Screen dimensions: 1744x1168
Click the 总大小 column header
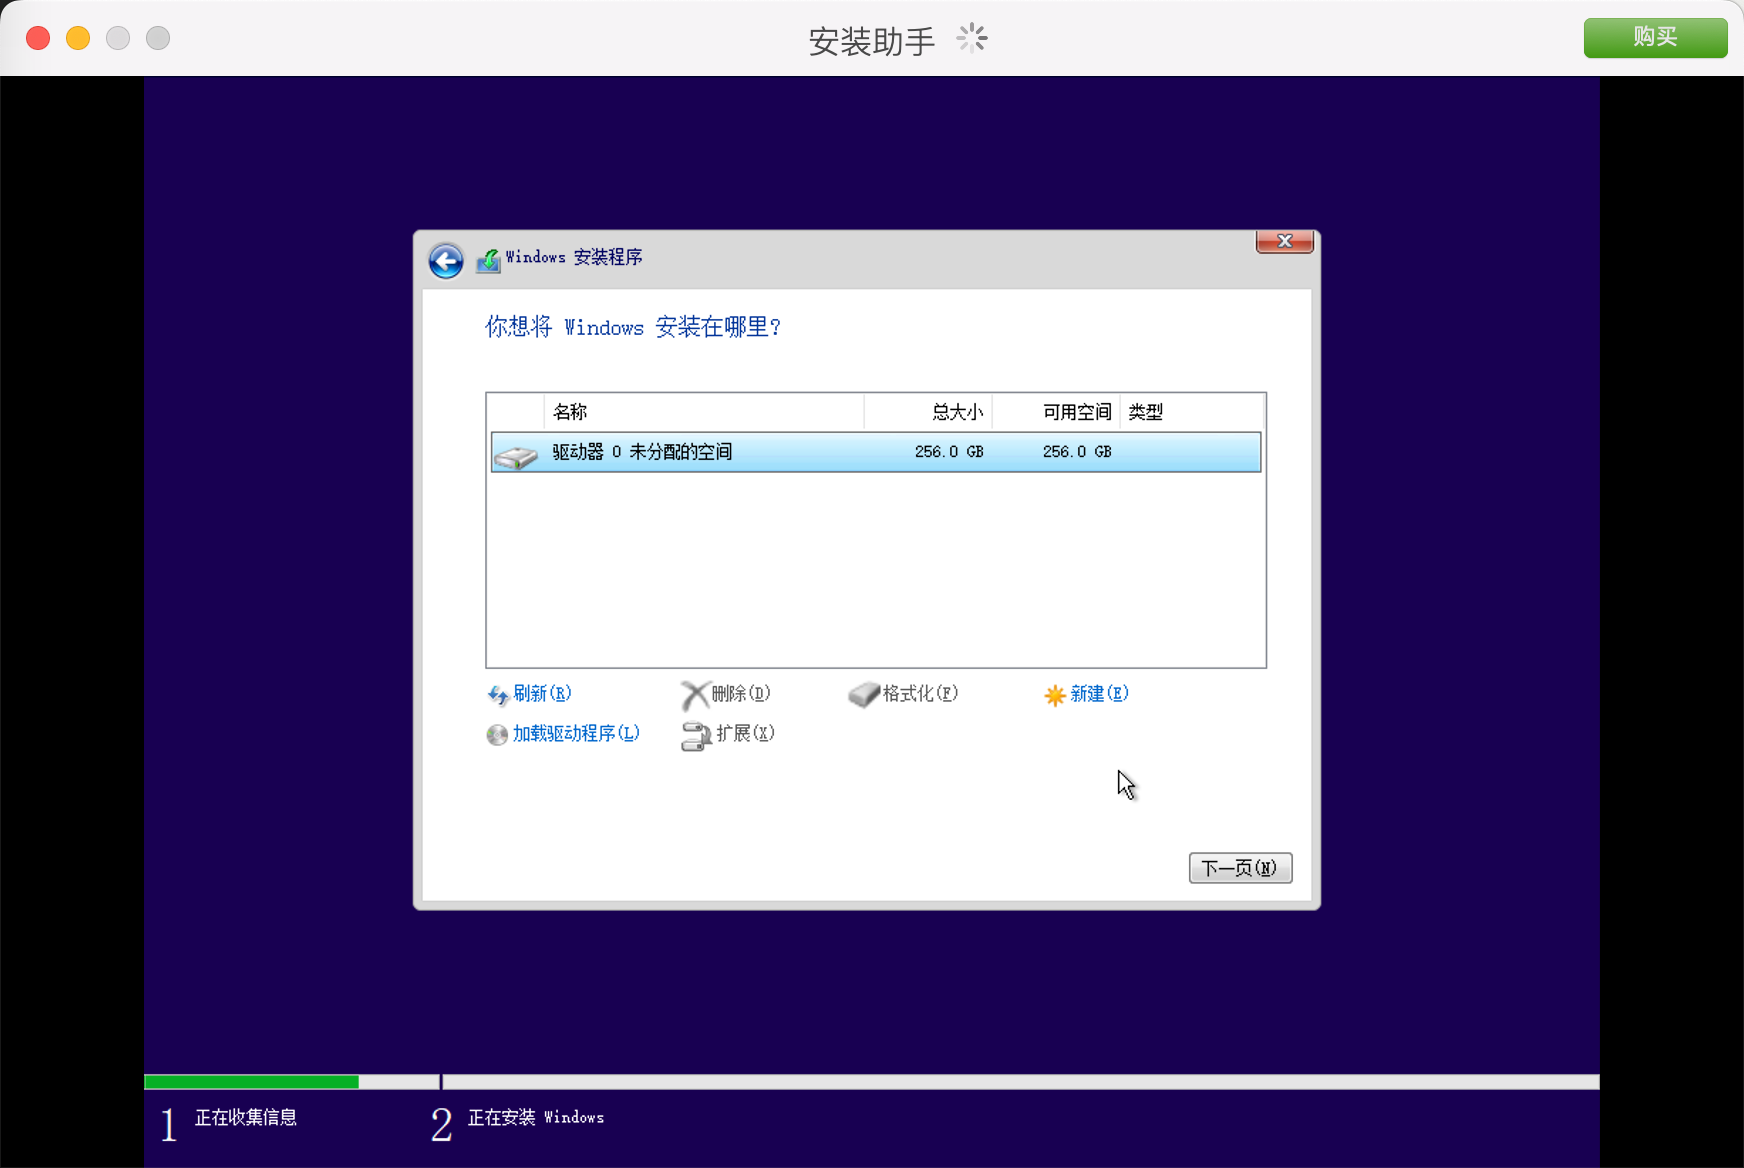point(957,412)
